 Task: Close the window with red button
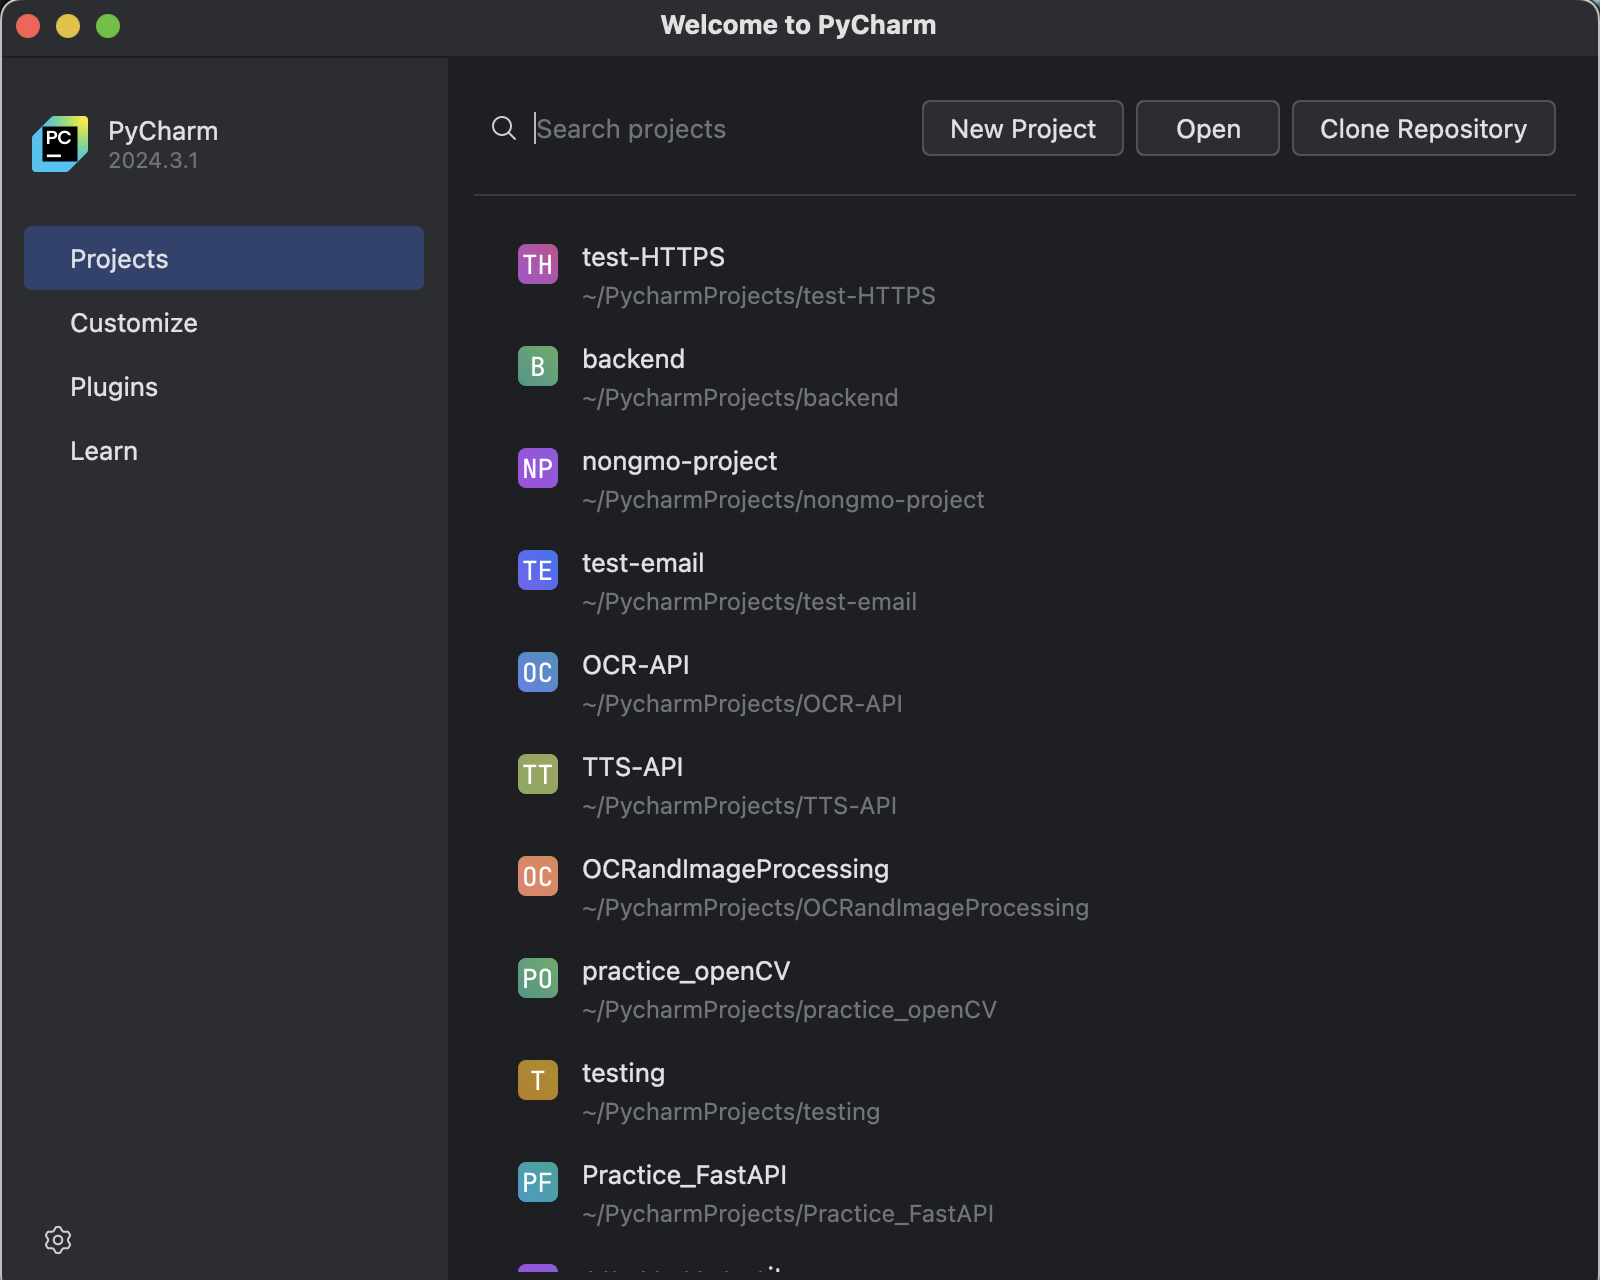[28, 26]
